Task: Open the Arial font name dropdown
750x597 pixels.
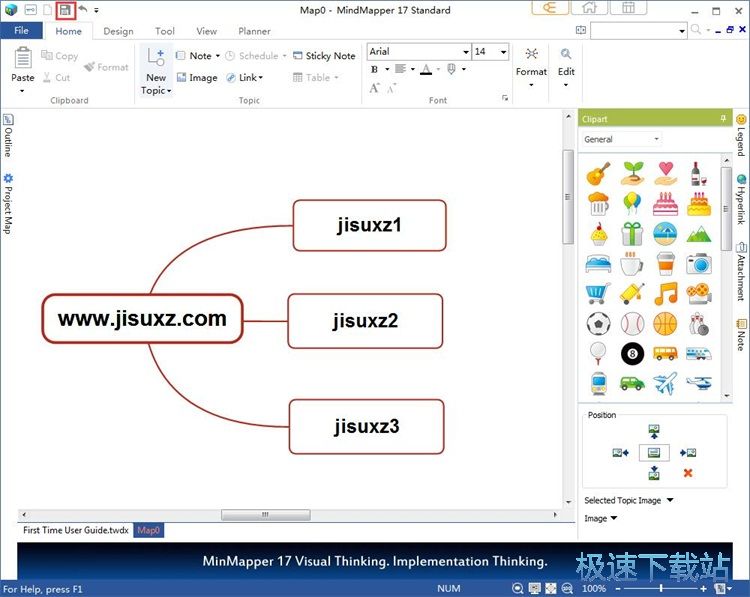Action: pyautogui.click(x=465, y=52)
